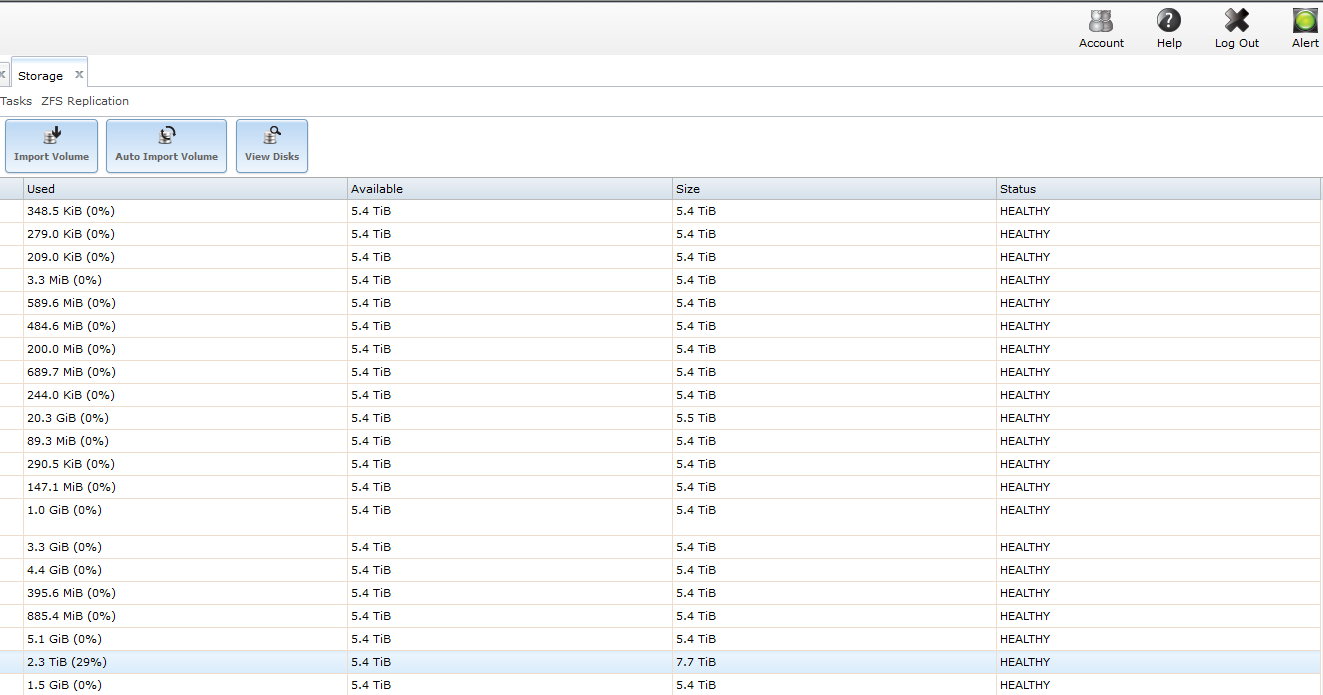The image size is (1323, 695).
Task: Select the row using 20.3 GiB (0%)
Action: pyautogui.click(x=68, y=418)
